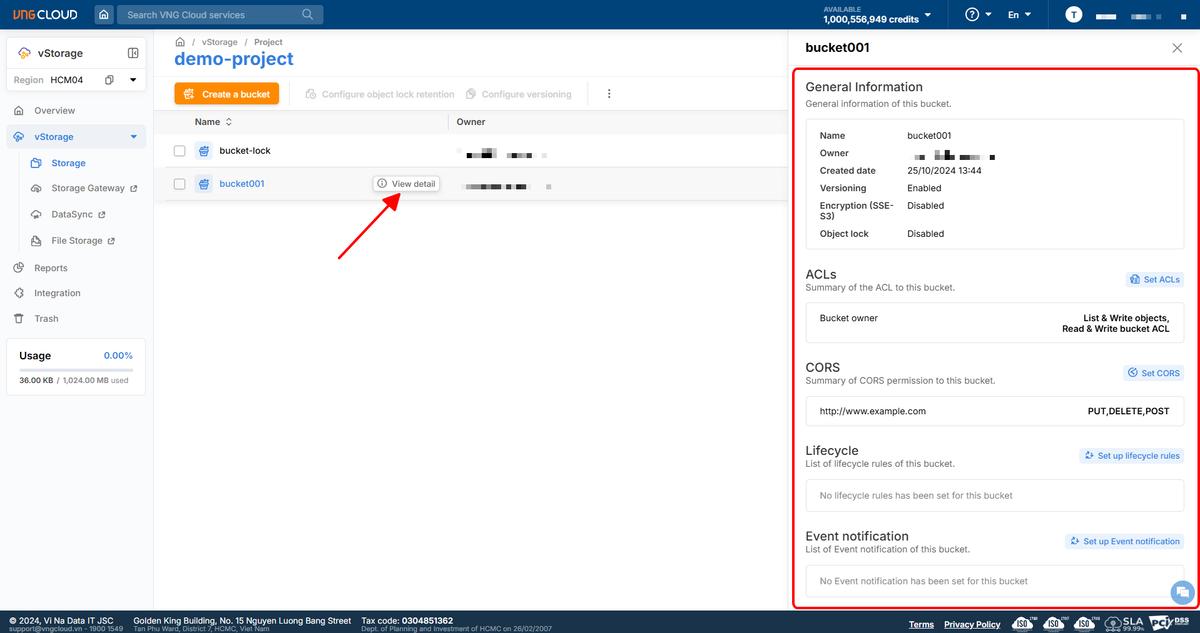Open the help question mark icon
This screenshot has width=1200, height=633.
(x=972, y=15)
